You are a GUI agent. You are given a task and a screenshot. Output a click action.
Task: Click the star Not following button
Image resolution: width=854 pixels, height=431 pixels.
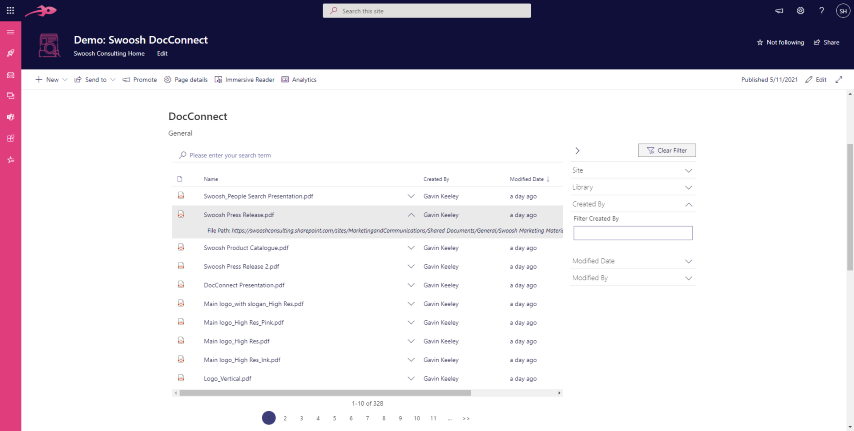780,43
